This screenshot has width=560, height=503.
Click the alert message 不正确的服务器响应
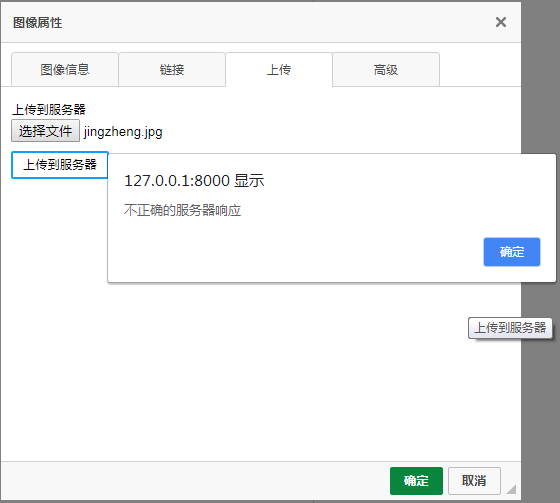pyautogui.click(x=182, y=210)
